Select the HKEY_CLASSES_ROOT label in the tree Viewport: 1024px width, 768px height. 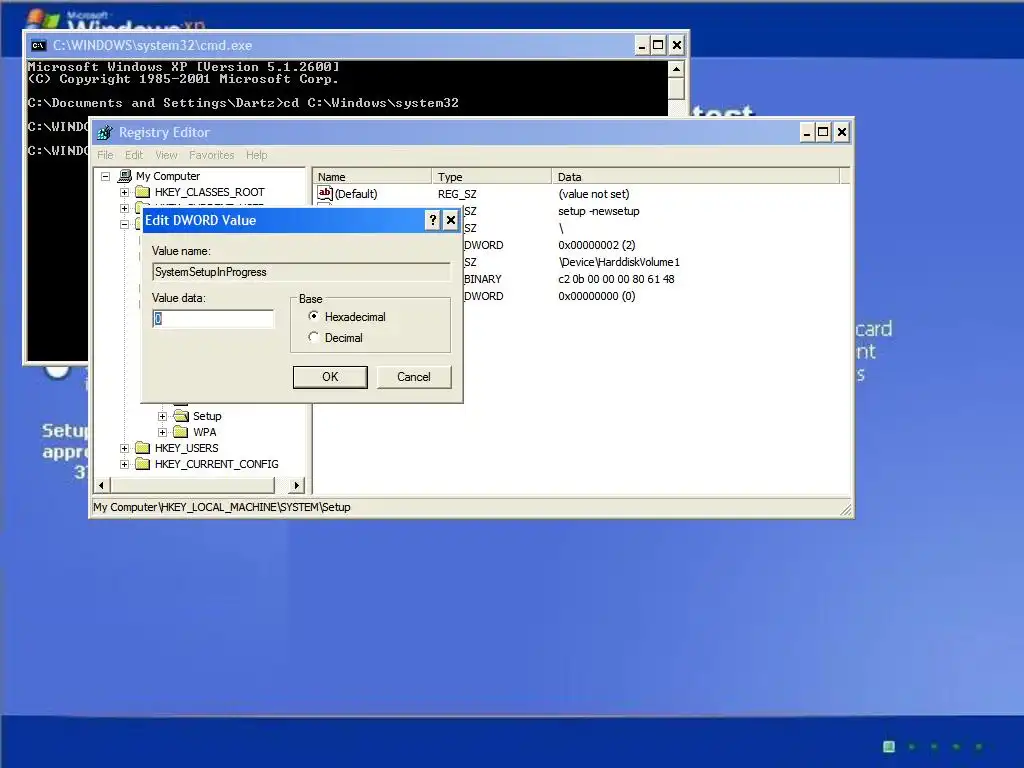[210, 192]
